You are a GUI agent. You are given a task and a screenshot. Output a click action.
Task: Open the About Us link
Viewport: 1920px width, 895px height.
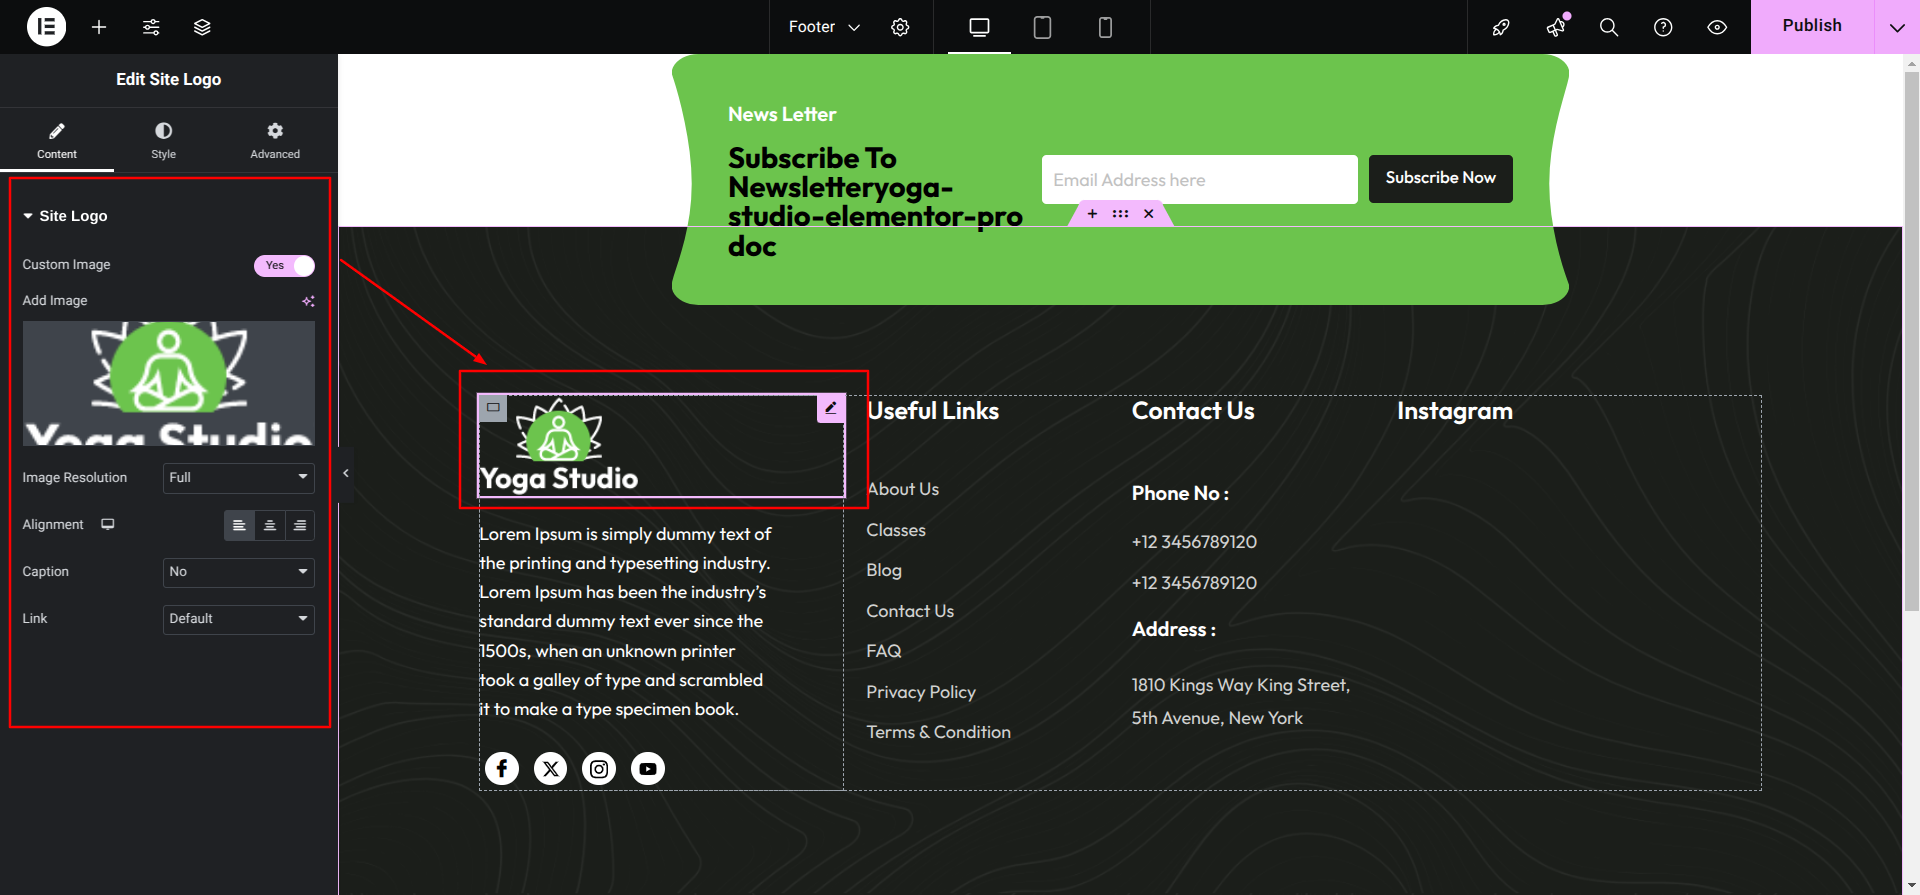pyautogui.click(x=903, y=489)
